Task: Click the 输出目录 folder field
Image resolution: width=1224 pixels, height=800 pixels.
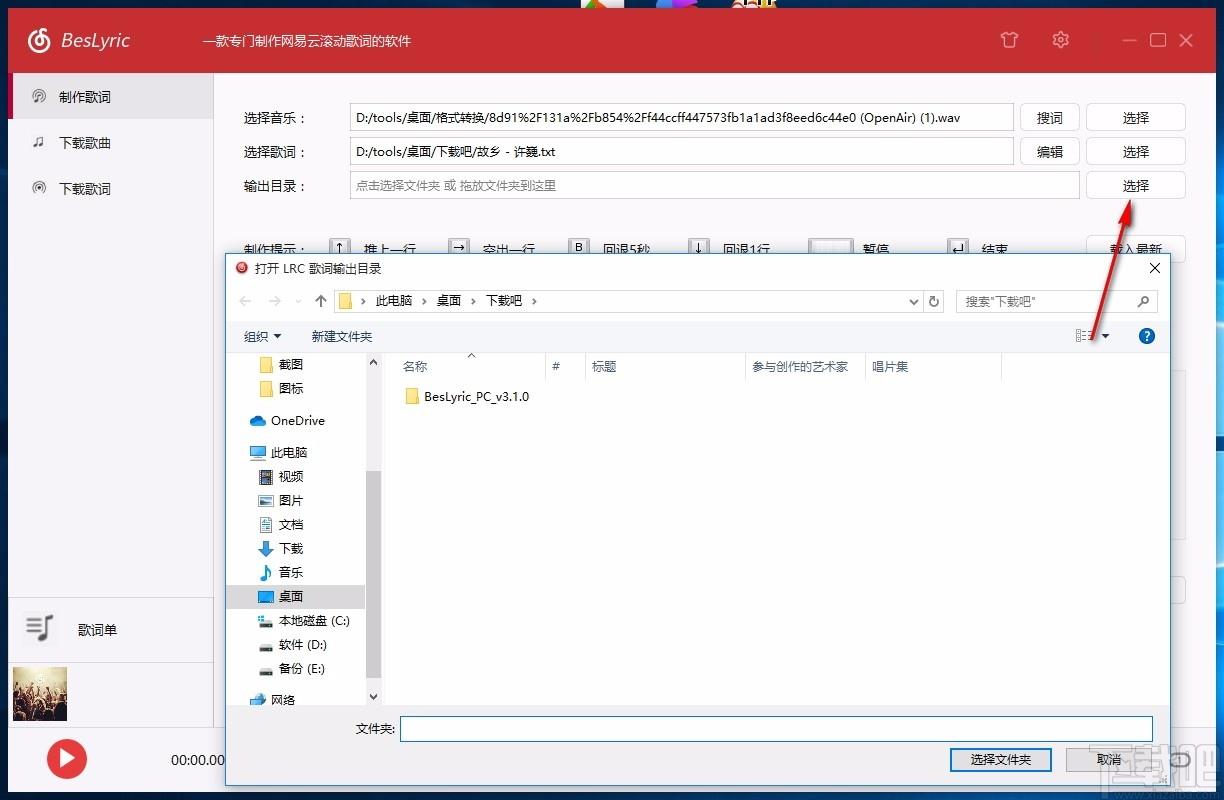Action: click(714, 186)
